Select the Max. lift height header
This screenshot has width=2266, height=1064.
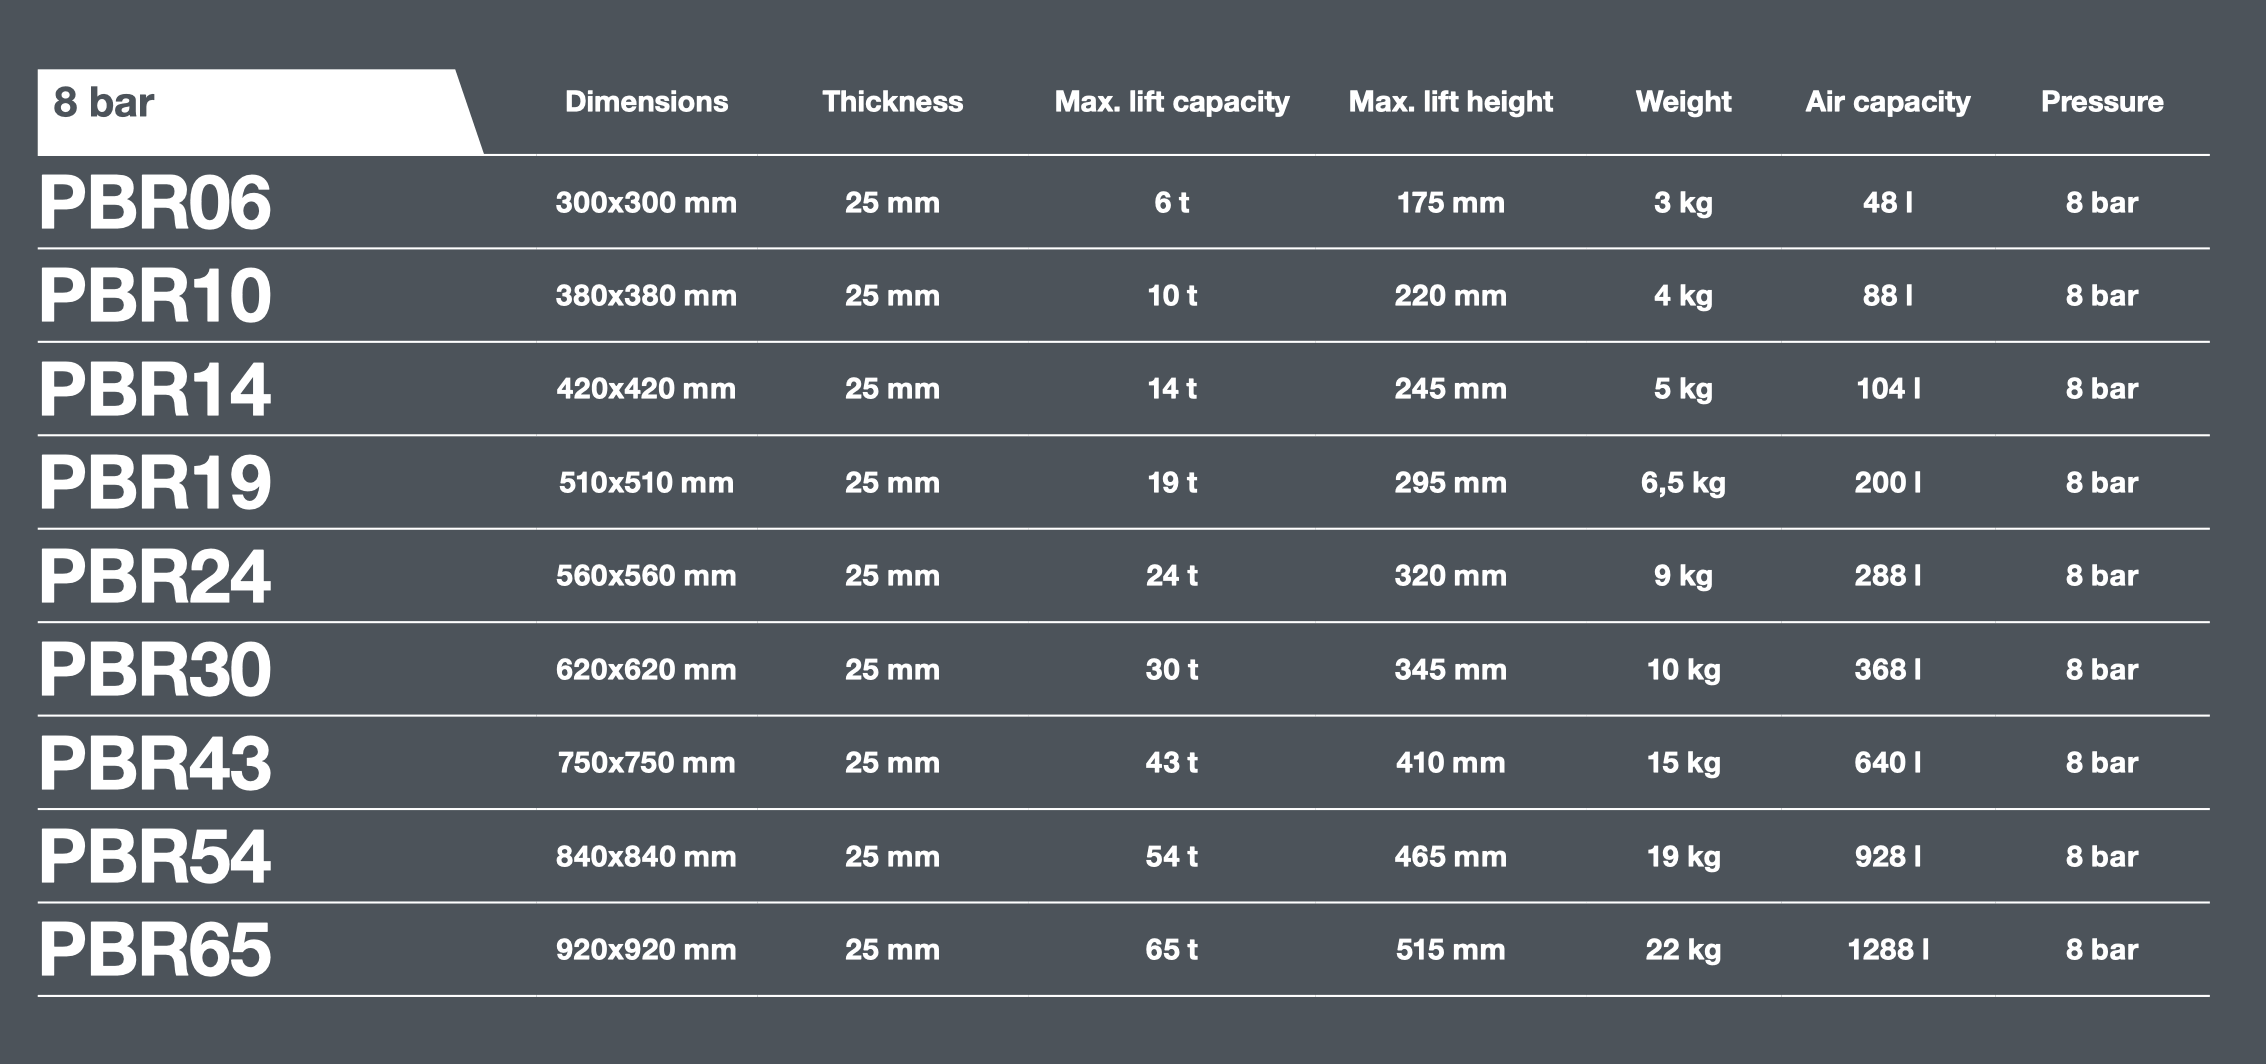coord(1451,102)
